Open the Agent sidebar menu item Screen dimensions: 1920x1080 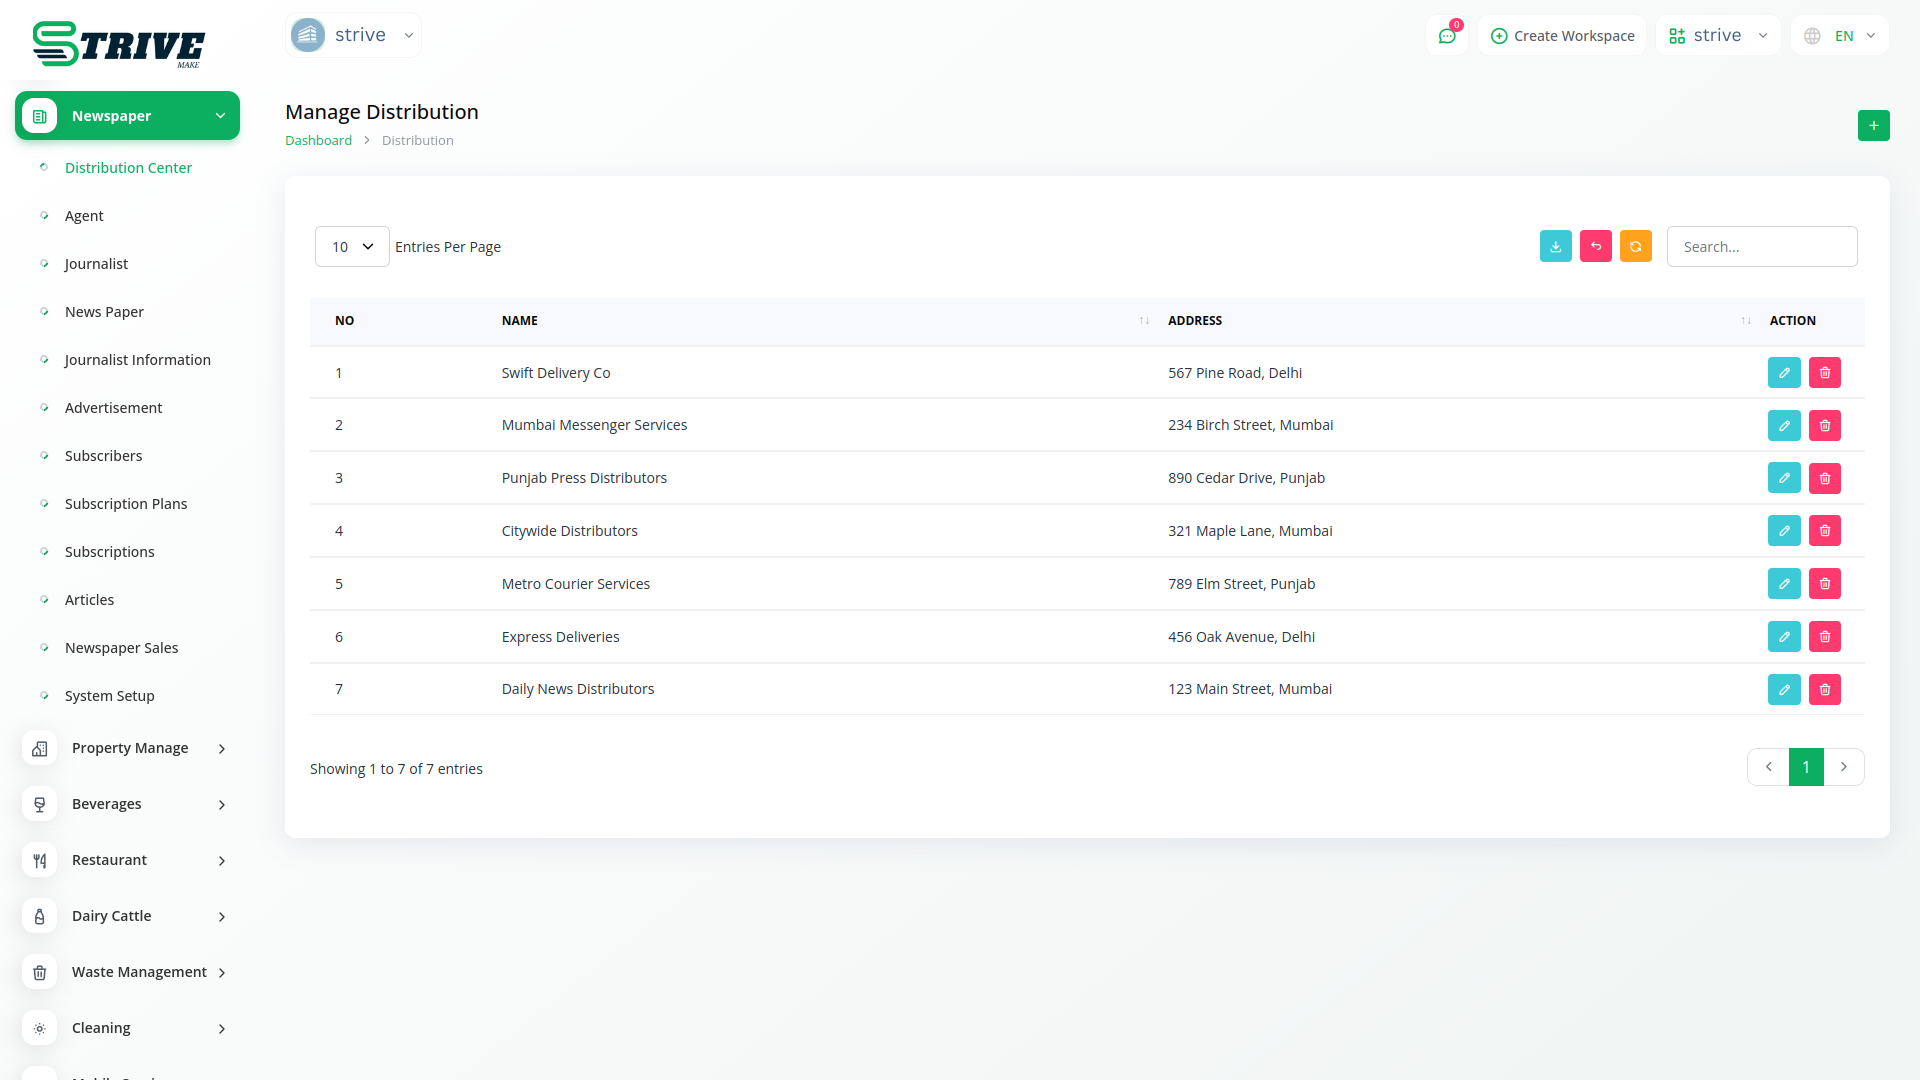tap(84, 216)
